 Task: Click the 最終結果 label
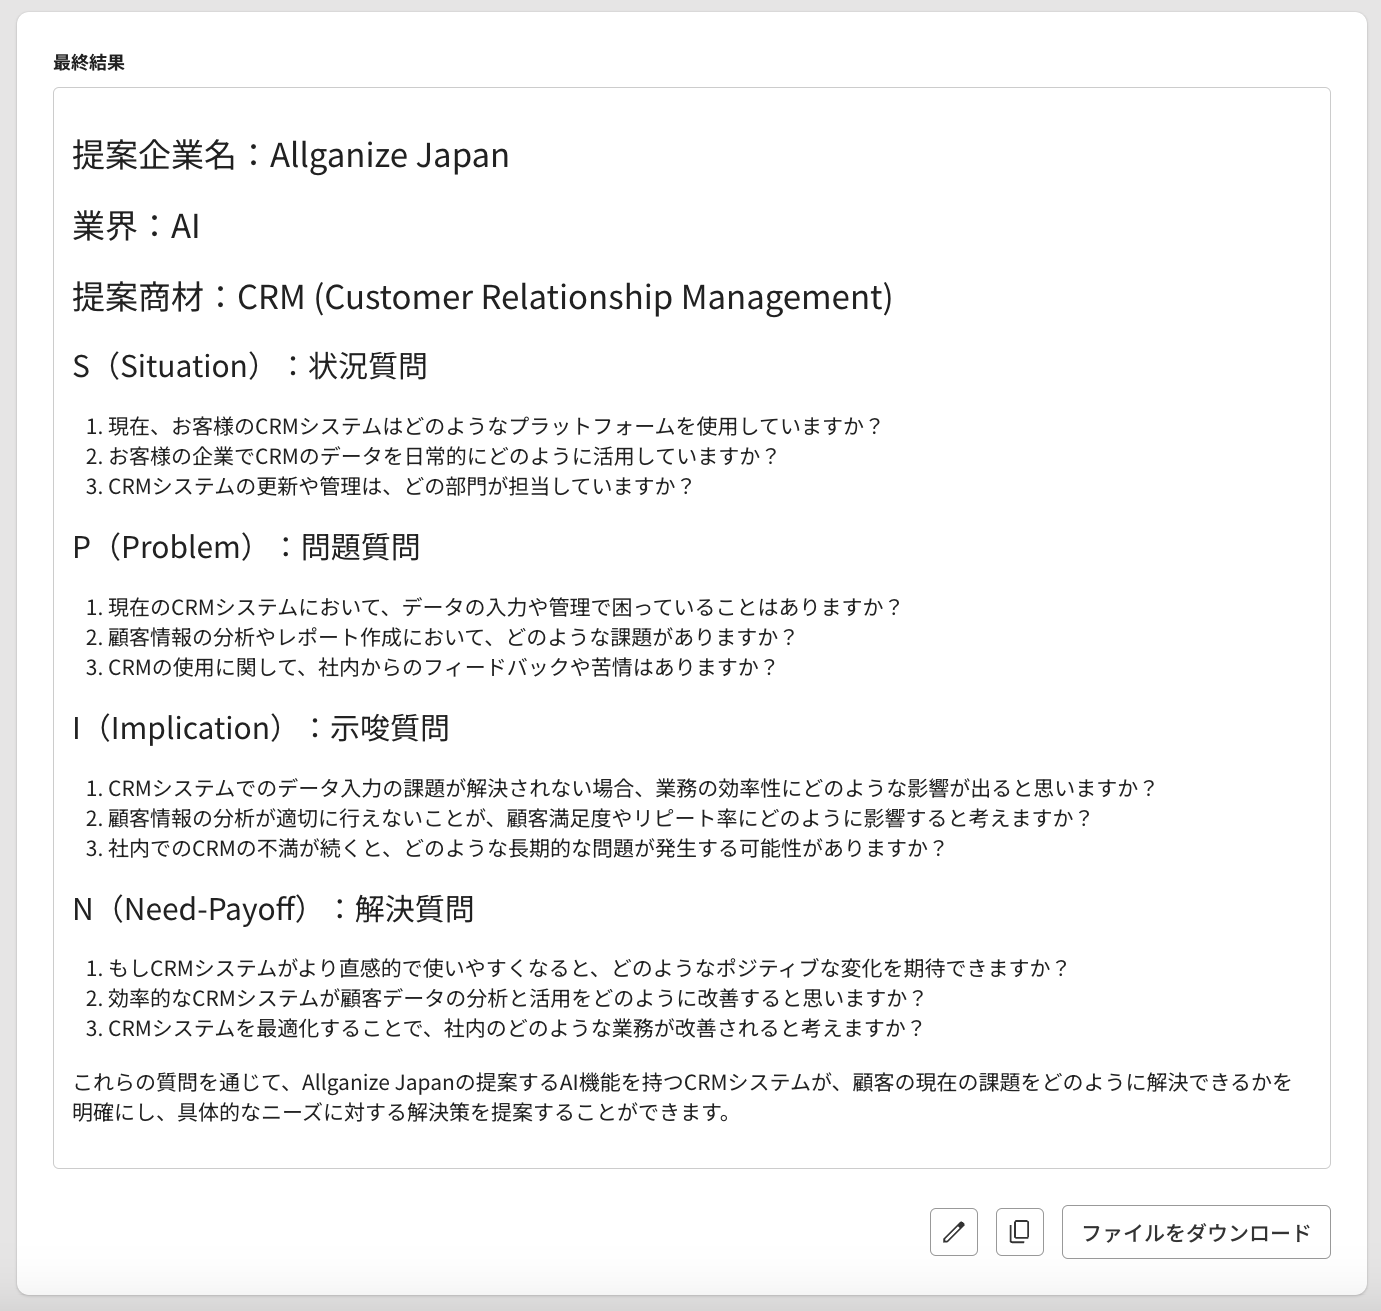coord(89,63)
